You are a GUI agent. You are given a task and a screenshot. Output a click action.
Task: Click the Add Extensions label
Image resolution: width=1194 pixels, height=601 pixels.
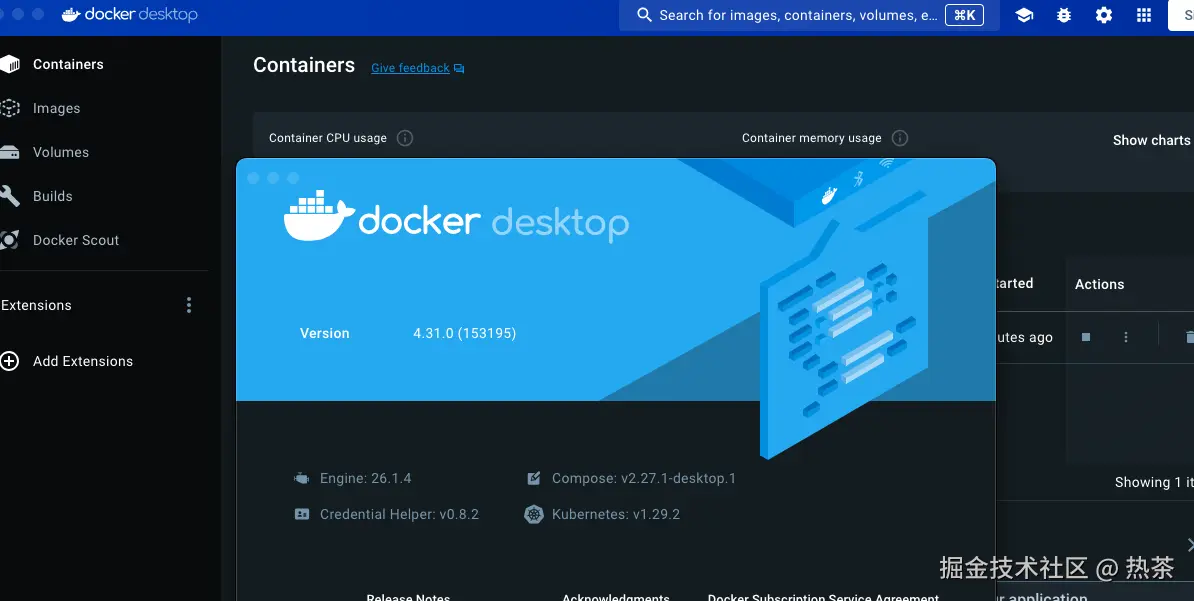(x=83, y=361)
